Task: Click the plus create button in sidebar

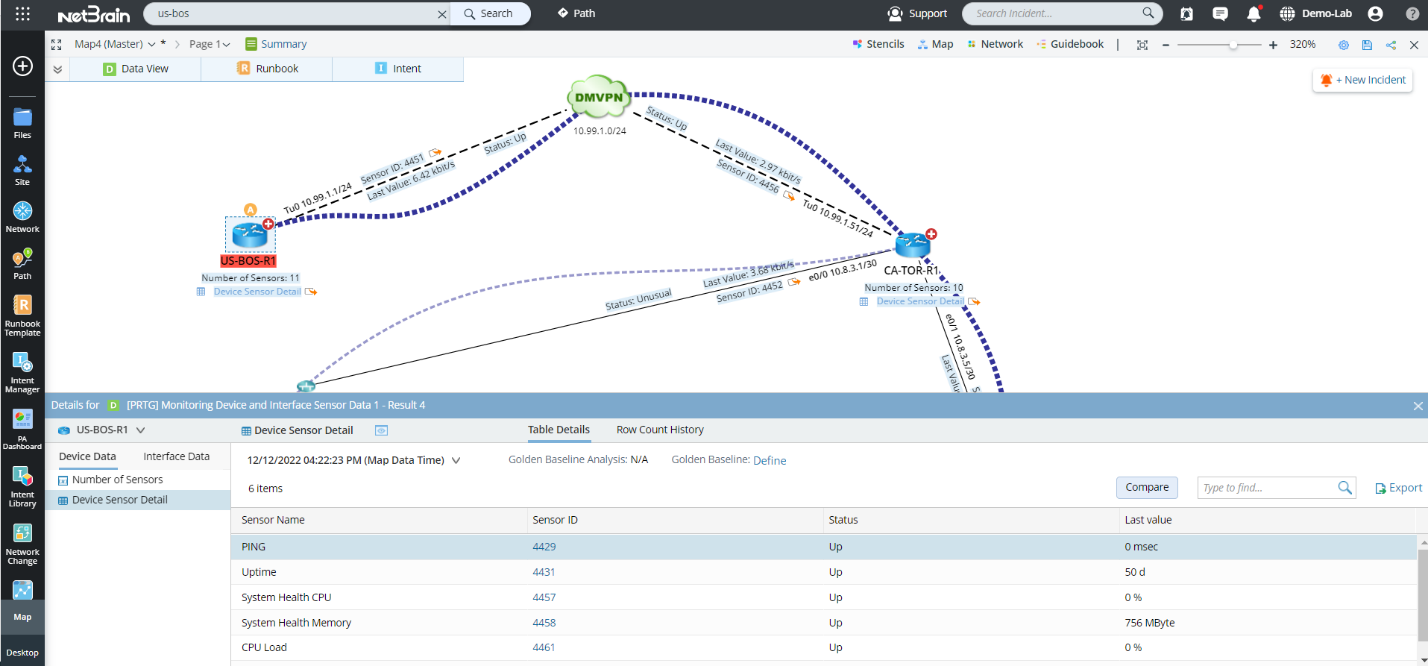Action: click(x=22, y=66)
